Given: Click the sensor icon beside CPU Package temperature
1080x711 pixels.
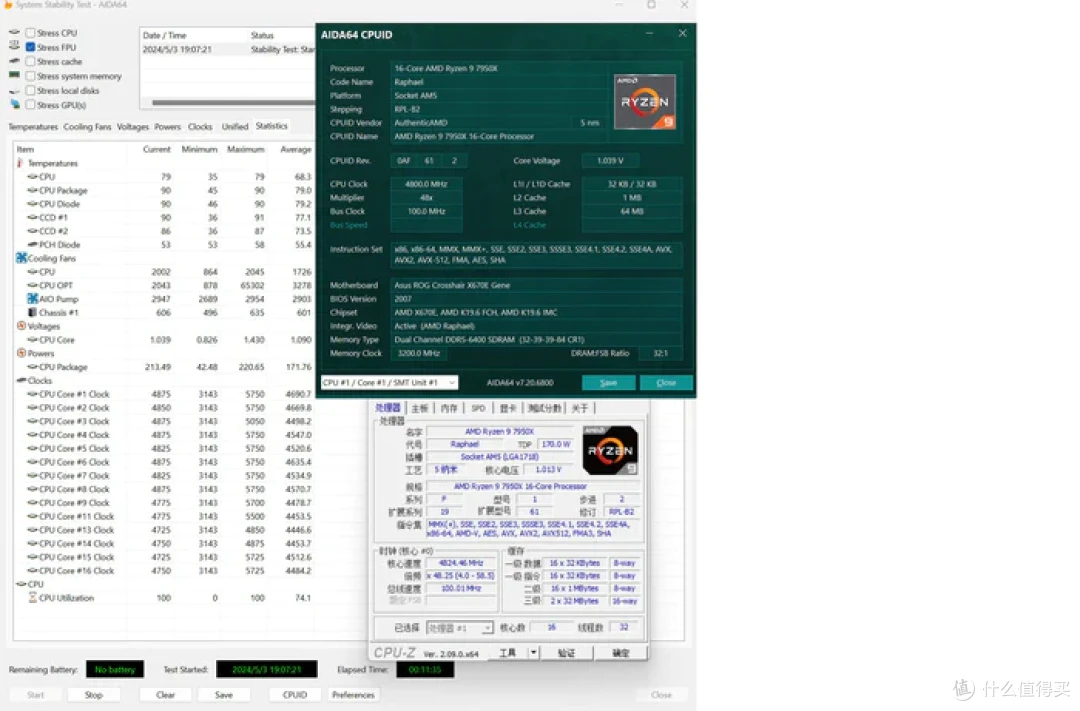Looking at the screenshot, I should pyautogui.click(x=32, y=190).
